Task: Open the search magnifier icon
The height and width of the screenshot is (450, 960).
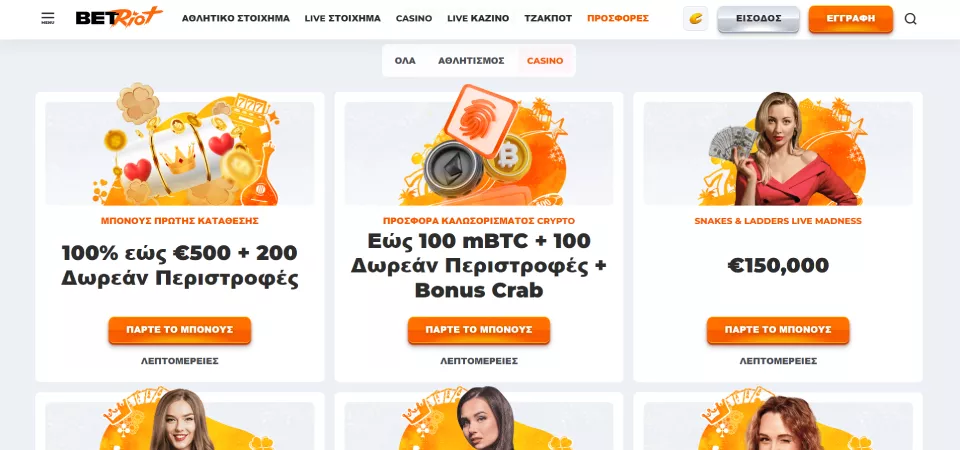Action: (910, 18)
